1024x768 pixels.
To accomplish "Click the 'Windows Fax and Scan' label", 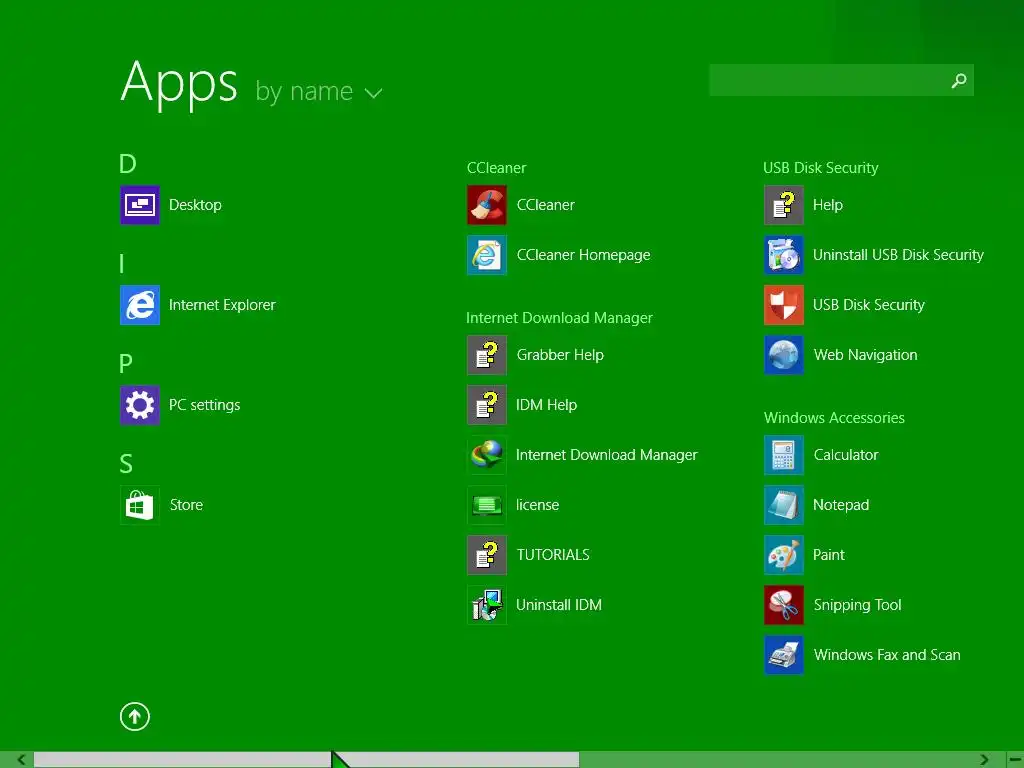I will click(887, 655).
